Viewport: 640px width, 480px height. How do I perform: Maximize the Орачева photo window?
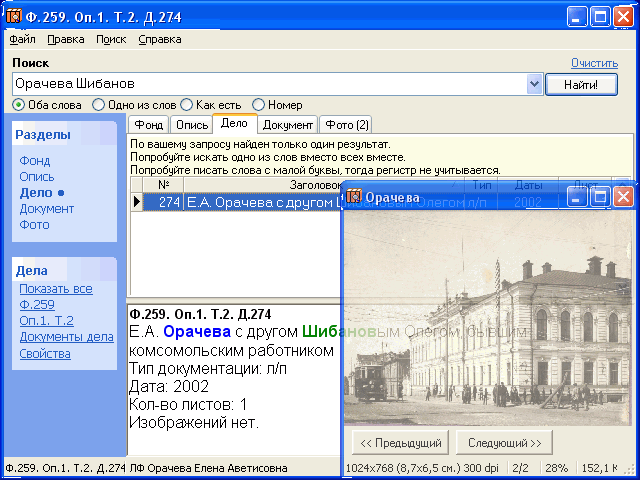(x=600, y=198)
